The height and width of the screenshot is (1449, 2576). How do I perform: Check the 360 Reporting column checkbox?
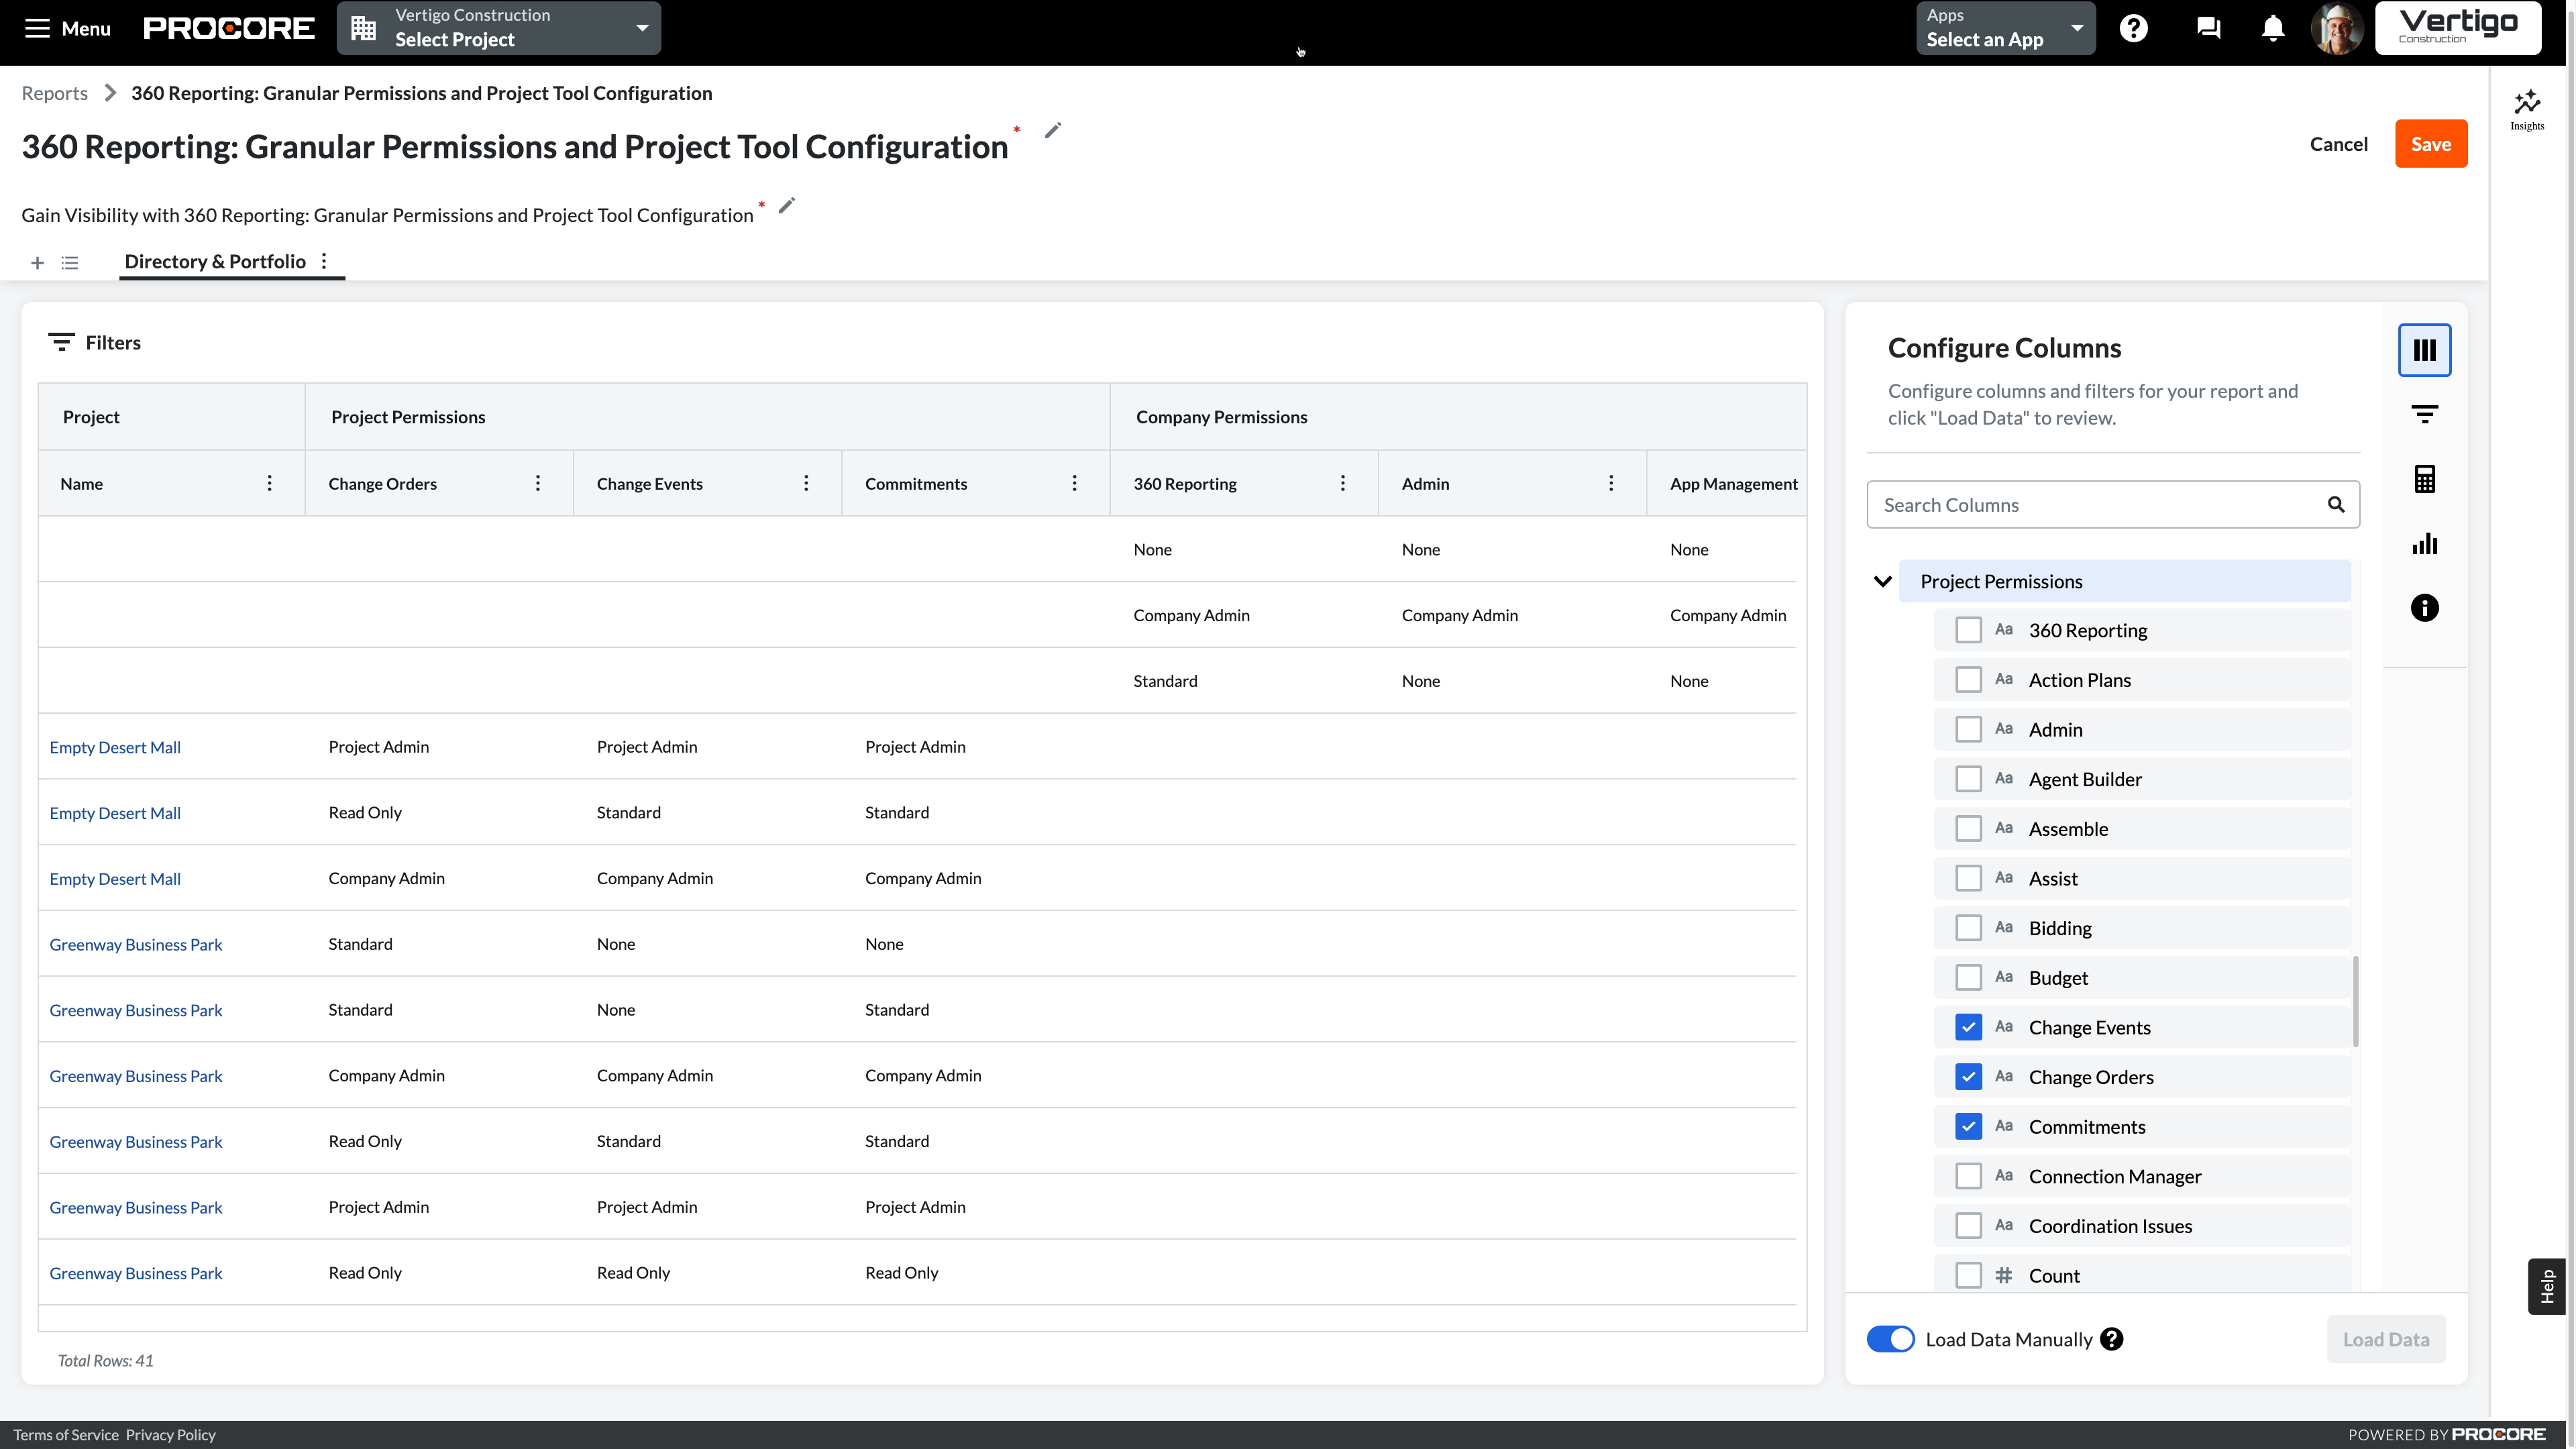point(1968,629)
